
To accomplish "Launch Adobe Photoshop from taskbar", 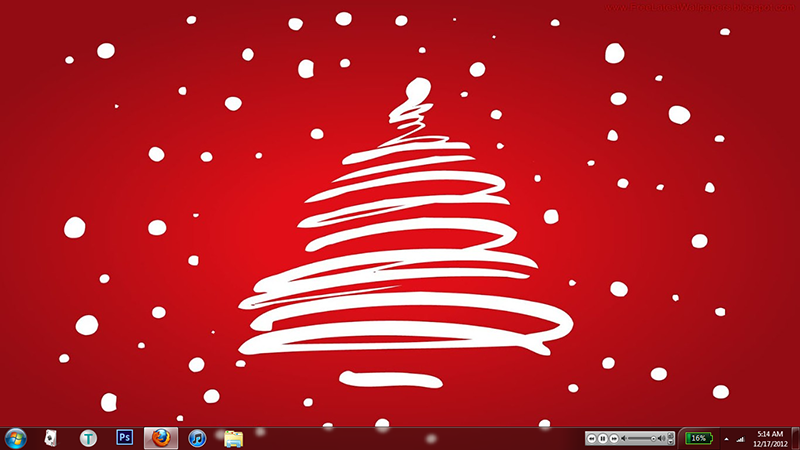I will point(125,438).
